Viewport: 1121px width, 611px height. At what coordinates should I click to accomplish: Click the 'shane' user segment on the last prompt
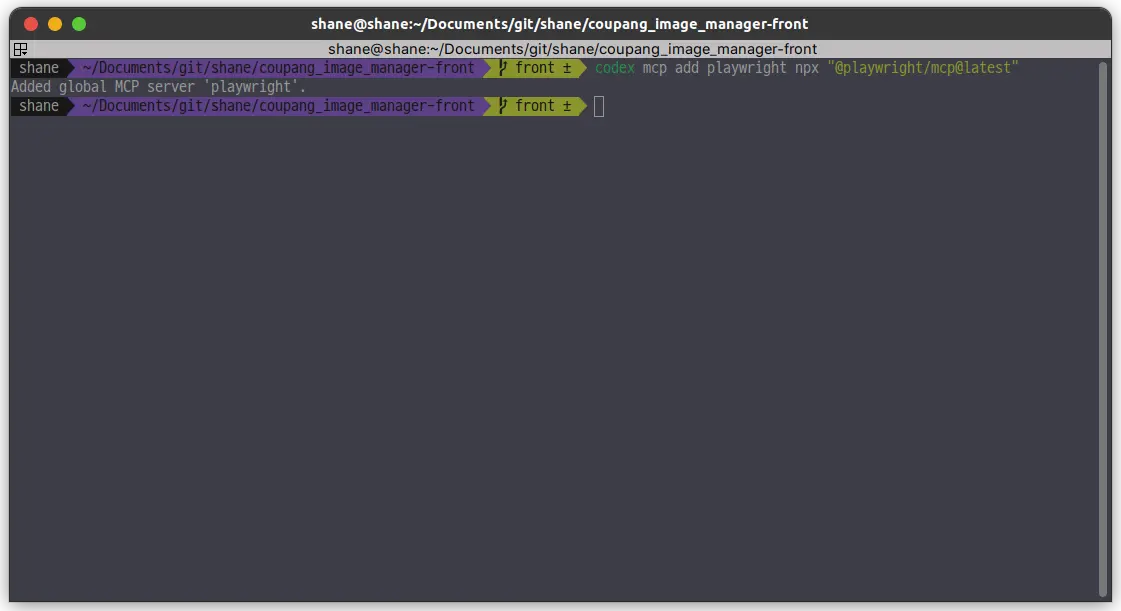point(39,106)
